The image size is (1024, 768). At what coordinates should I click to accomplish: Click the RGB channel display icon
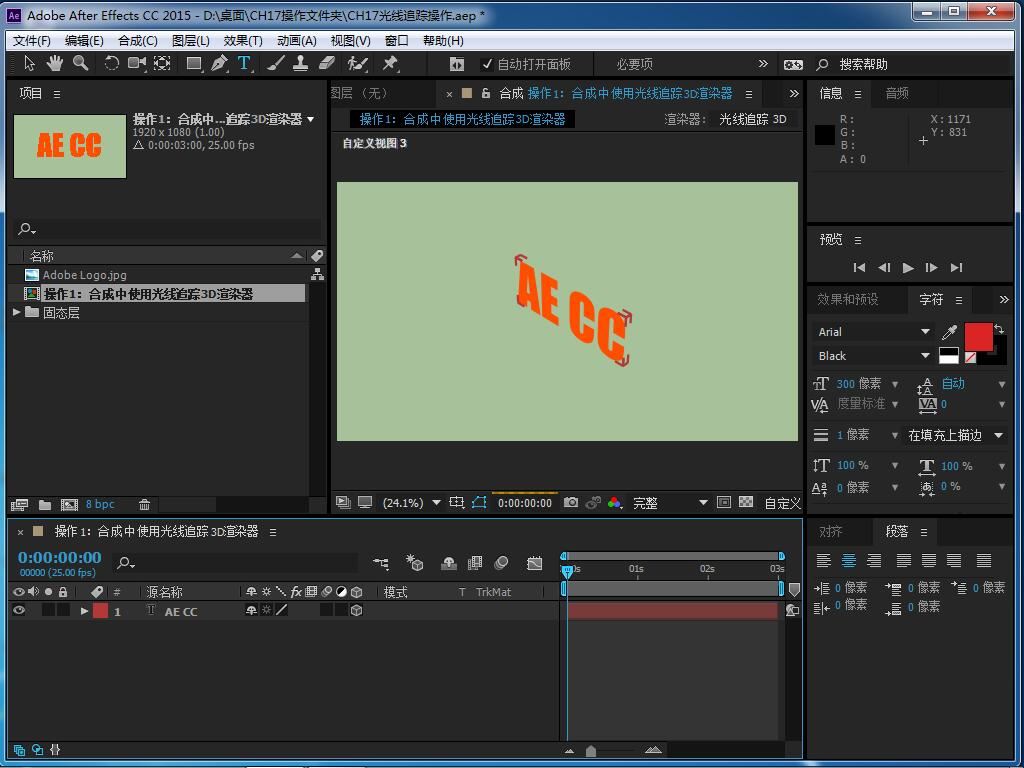tap(614, 502)
